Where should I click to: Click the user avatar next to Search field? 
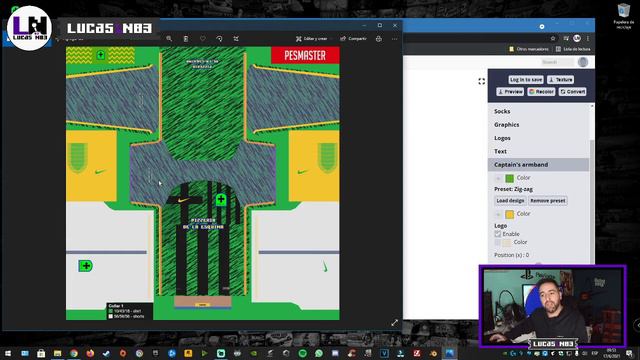click(583, 62)
